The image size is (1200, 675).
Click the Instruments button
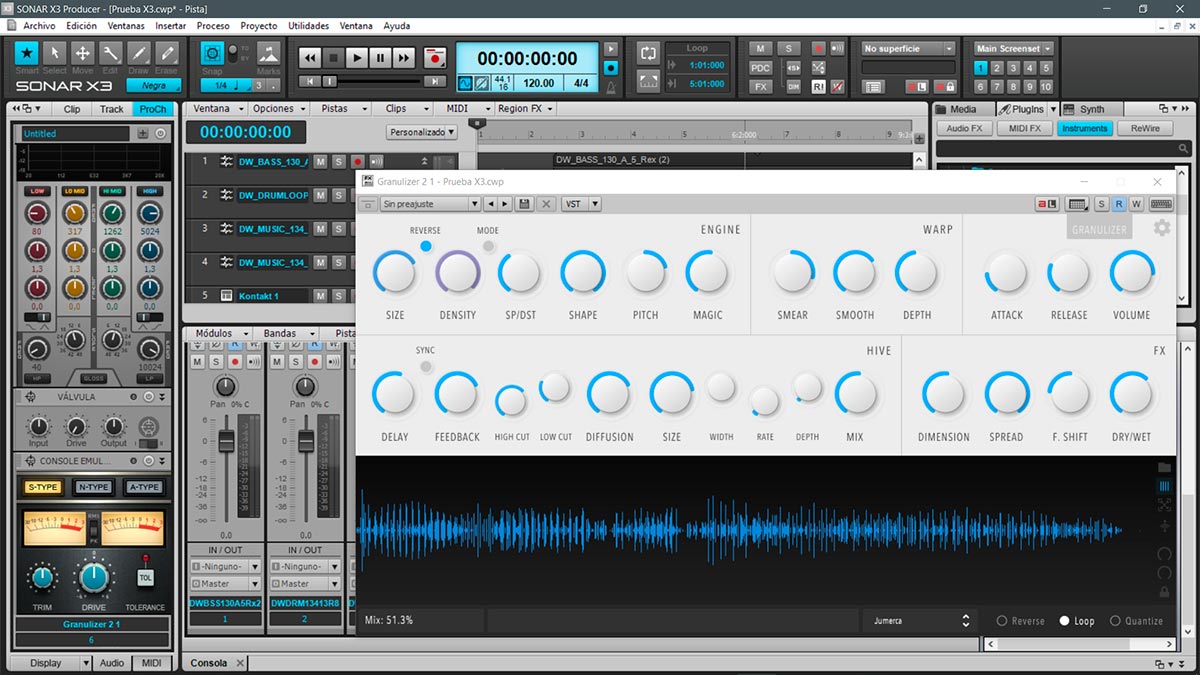click(x=1085, y=128)
